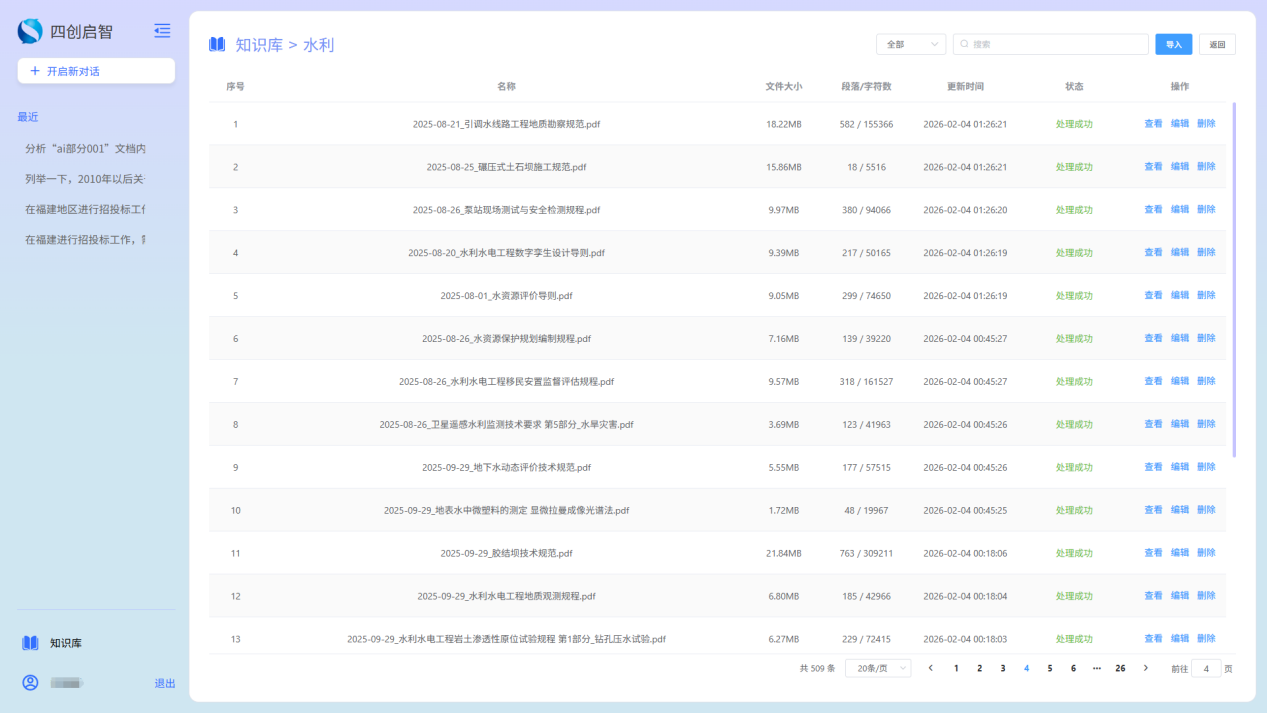Focus the 搜索 search input field
Screen dimensions: 1267x713
click(x=1055, y=44)
